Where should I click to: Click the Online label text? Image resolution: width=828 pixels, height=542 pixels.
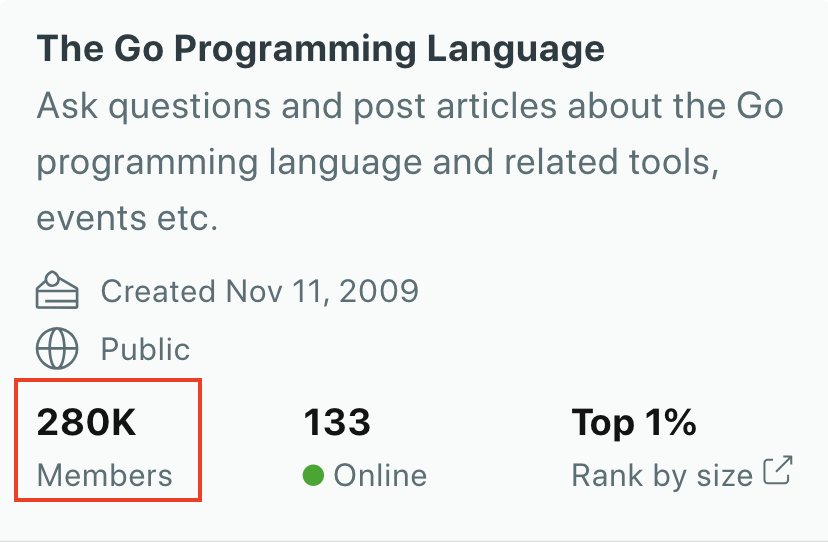[380, 476]
